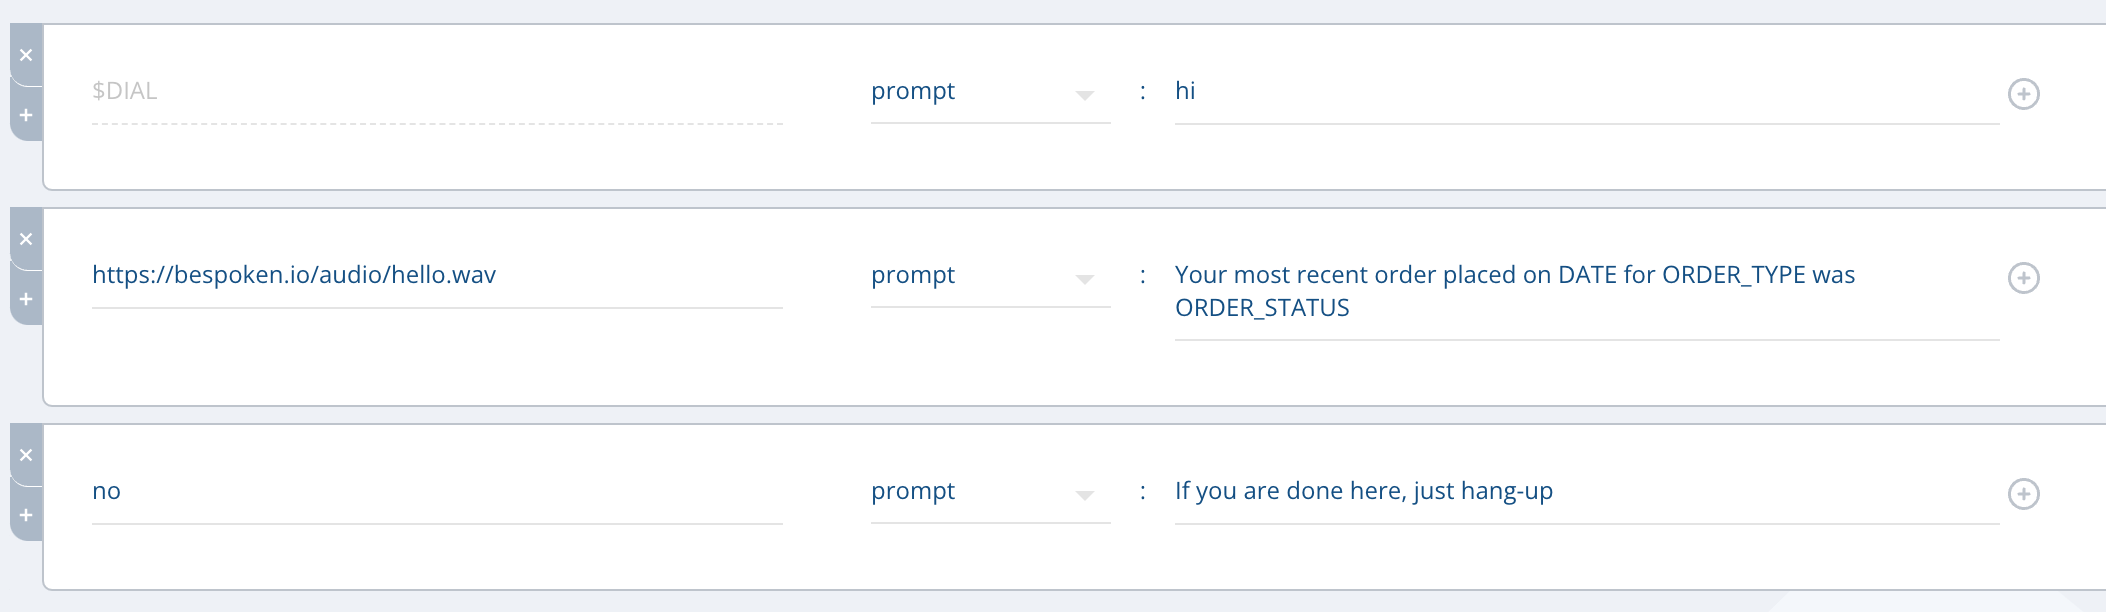Insert a row after the hello.wav interaction
Image resolution: width=2106 pixels, height=612 pixels.
pyautogui.click(x=26, y=299)
